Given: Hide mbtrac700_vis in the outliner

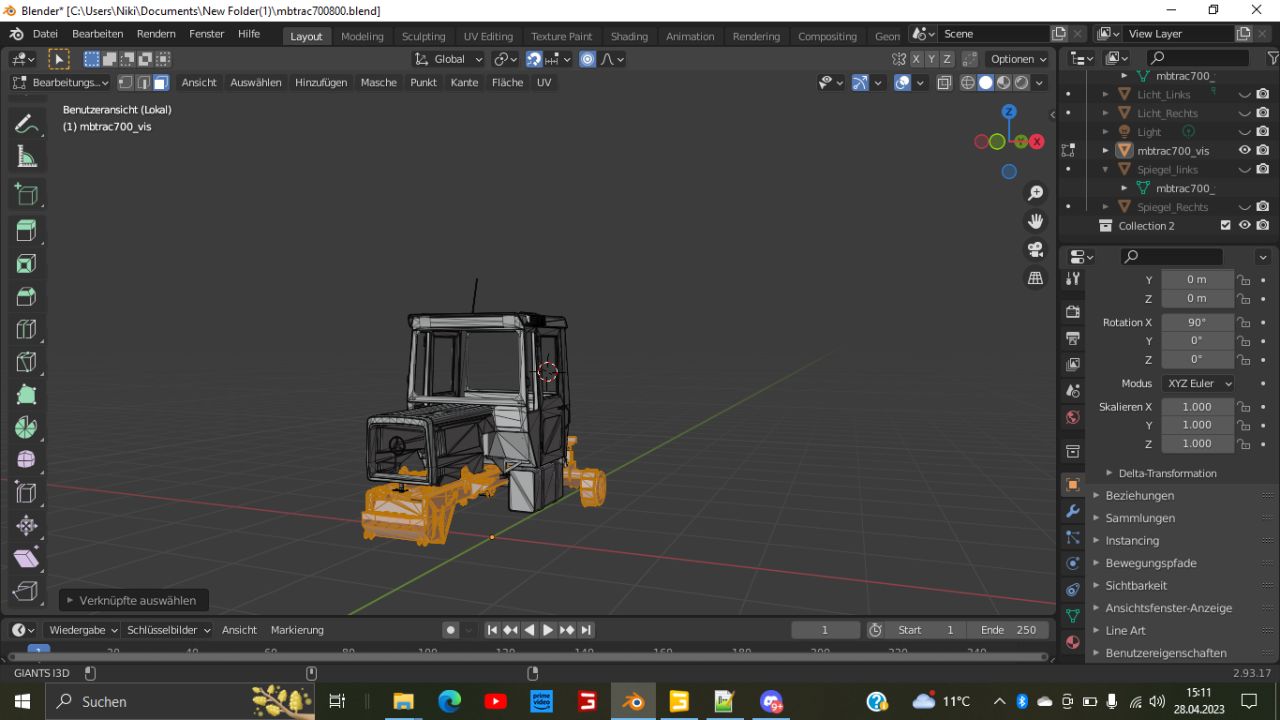Looking at the screenshot, I should point(1245,150).
